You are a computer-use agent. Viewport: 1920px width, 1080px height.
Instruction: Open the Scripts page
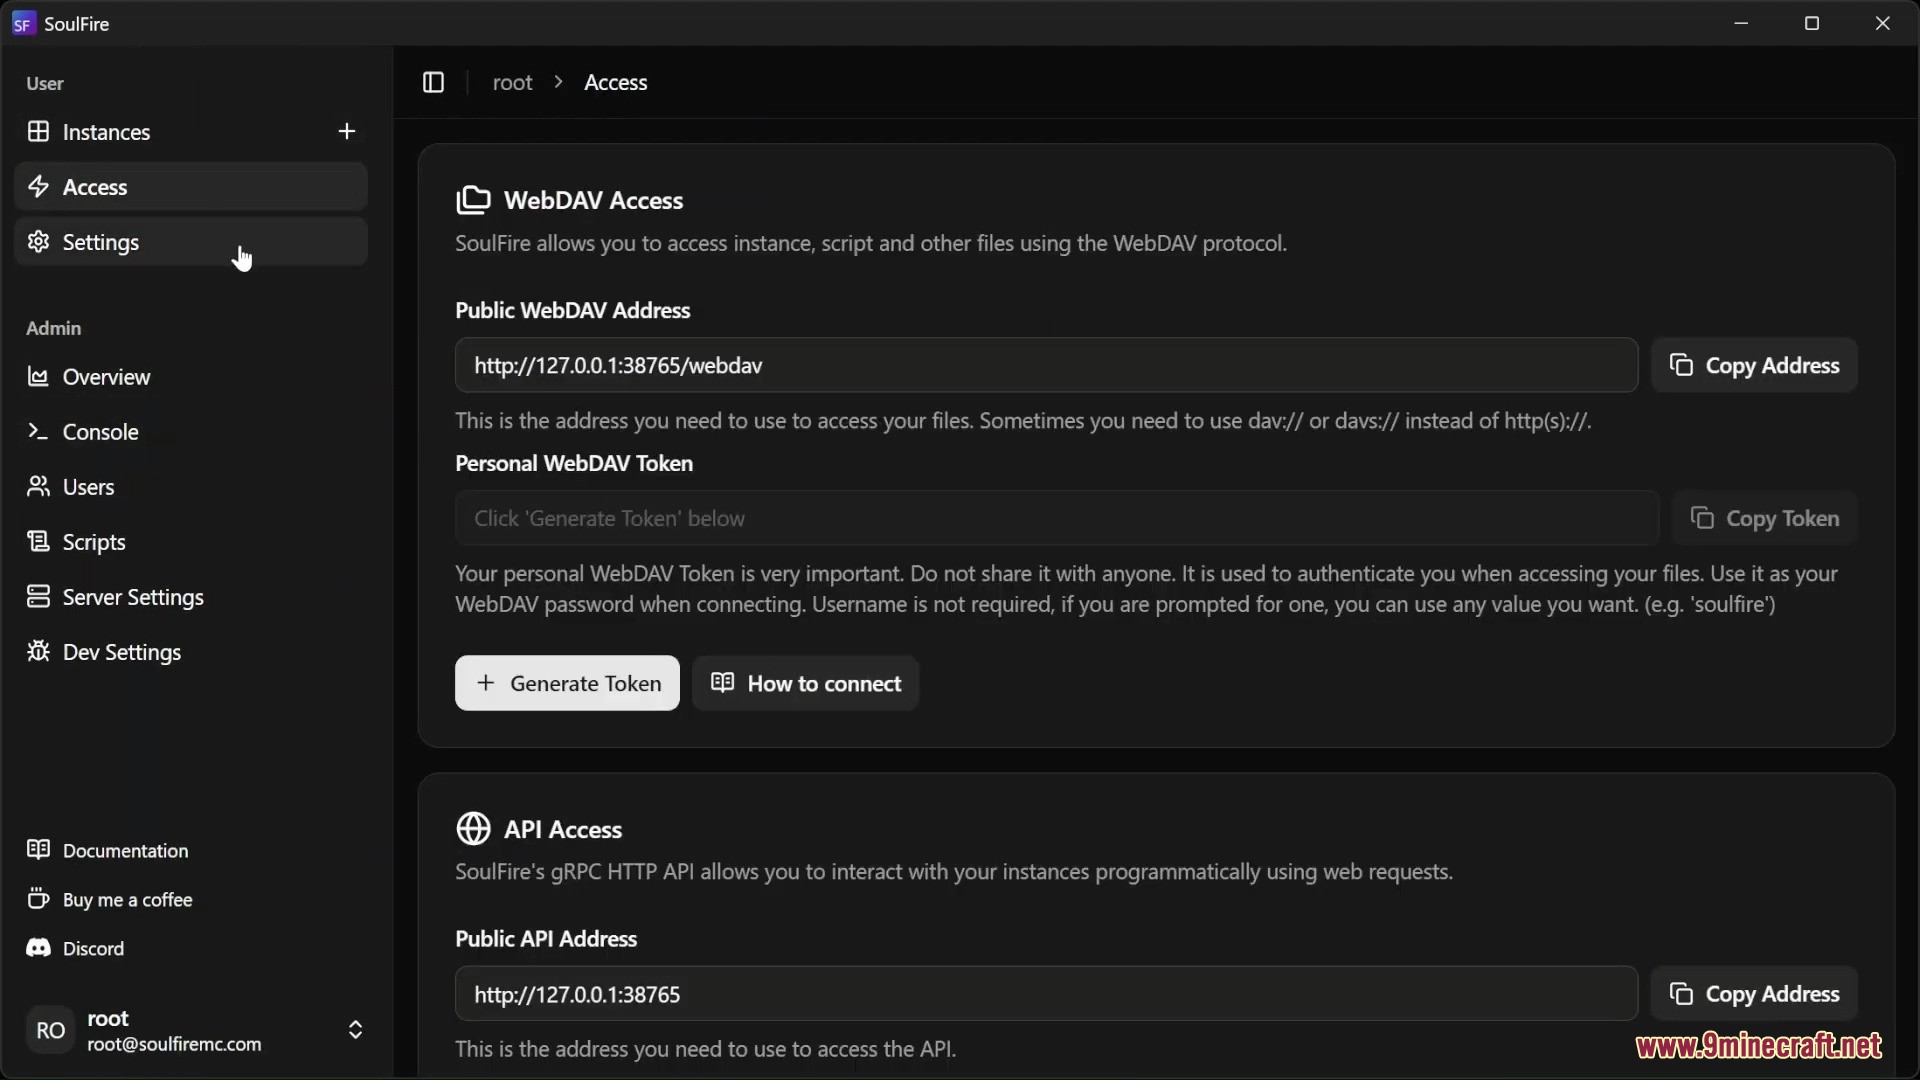tap(191, 542)
